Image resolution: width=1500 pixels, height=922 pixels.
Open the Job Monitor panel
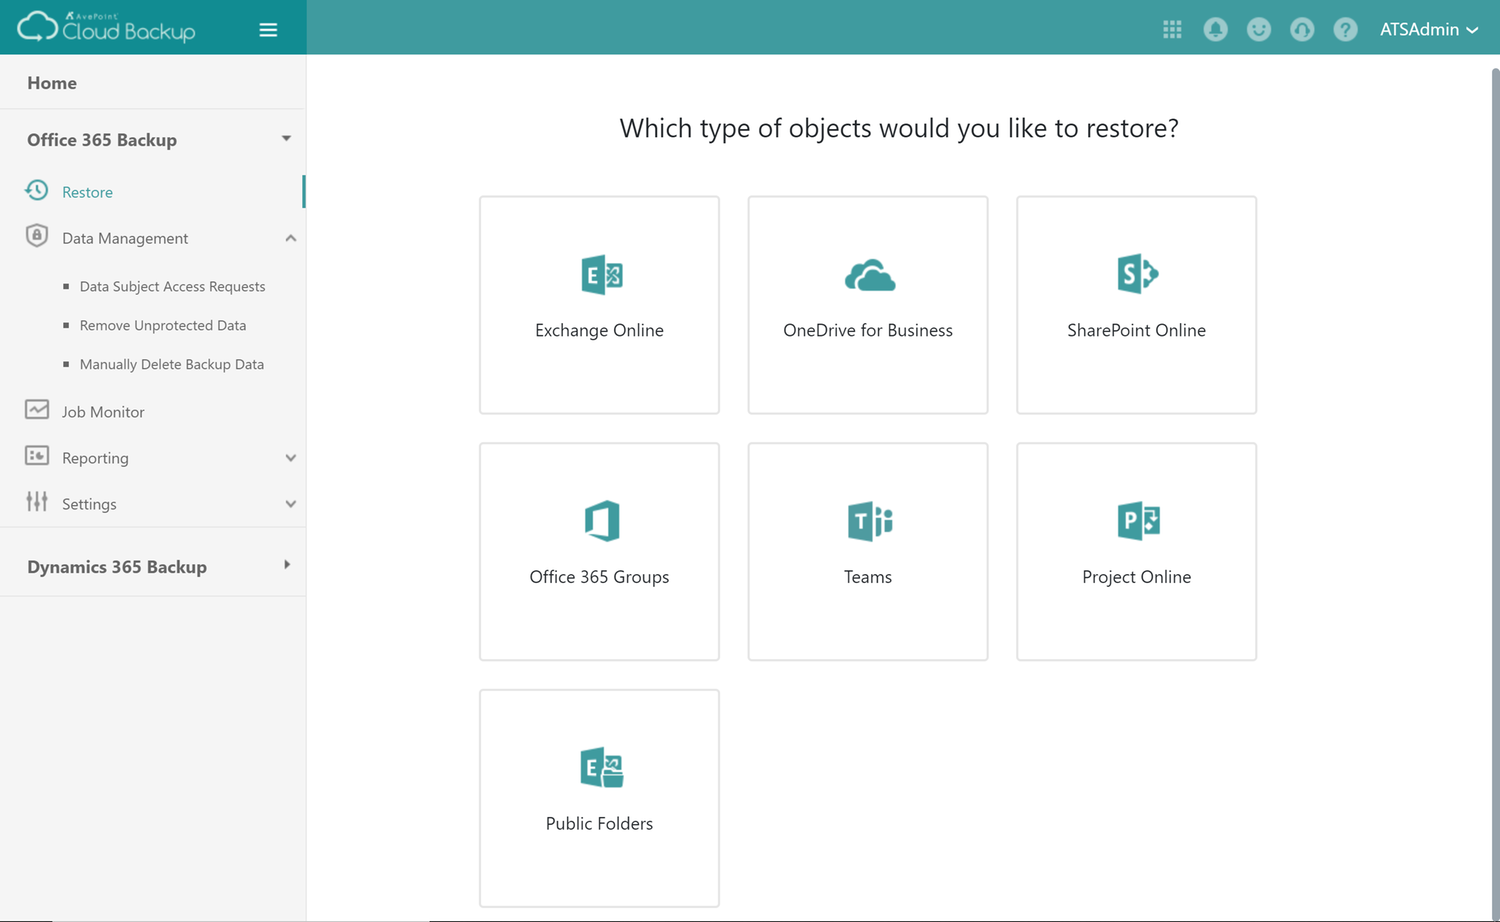pyautogui.click(x=103, y=411)
